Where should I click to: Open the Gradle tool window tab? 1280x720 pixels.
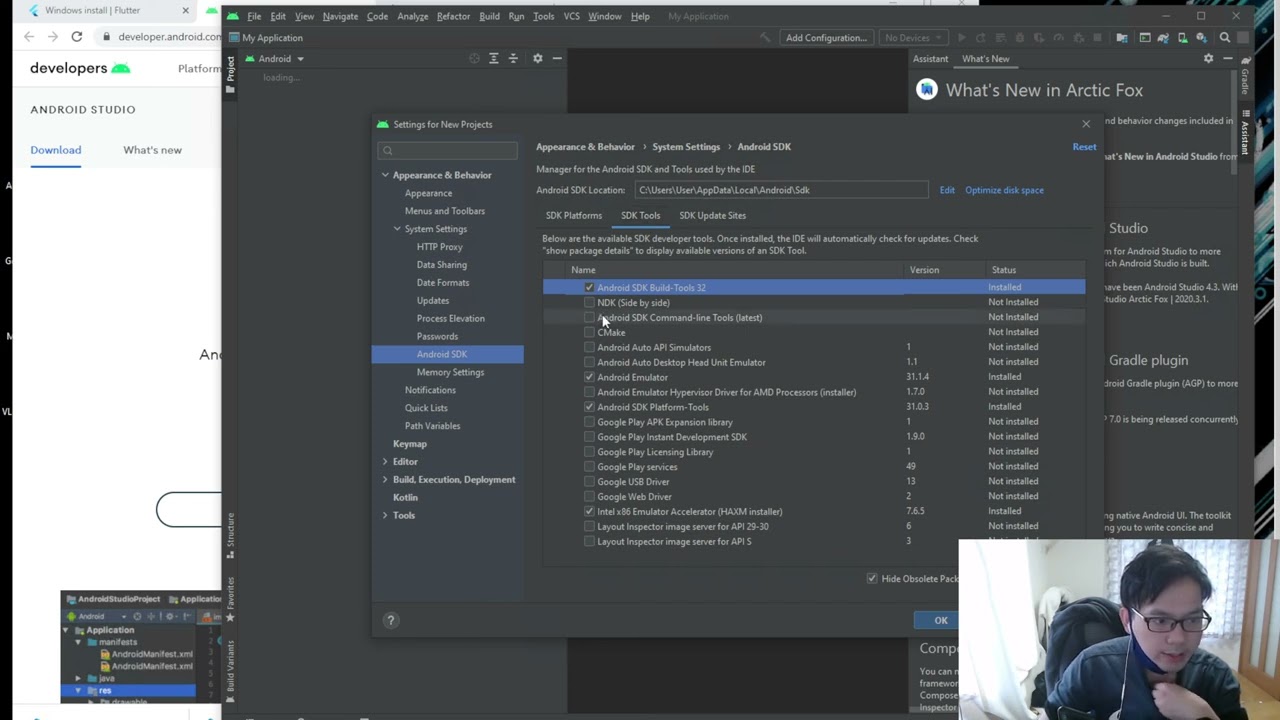1245,75
